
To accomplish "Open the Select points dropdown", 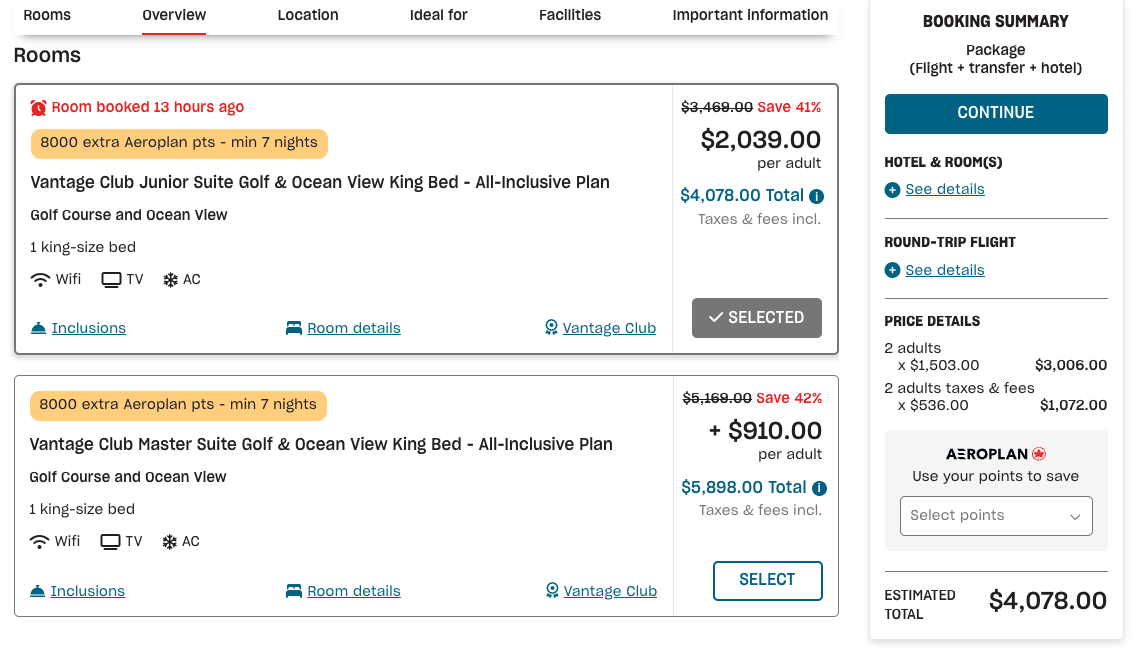I will [x=996, y=516].
